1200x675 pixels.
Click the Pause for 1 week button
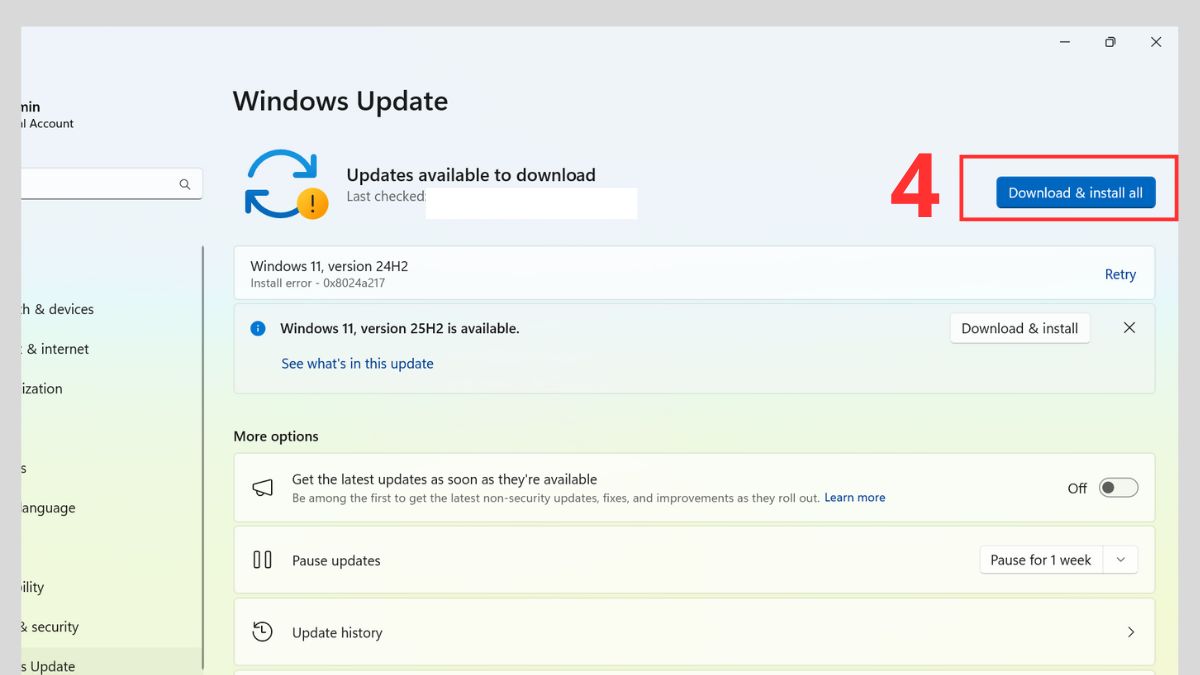[1040, 559]
